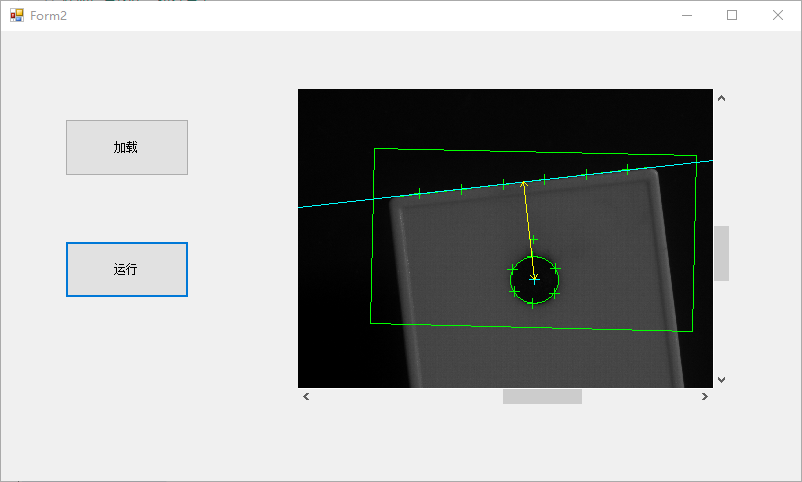Click the 加载 (Load) button
The height and width of the screenshot is (482, 802).
(127, 147)
